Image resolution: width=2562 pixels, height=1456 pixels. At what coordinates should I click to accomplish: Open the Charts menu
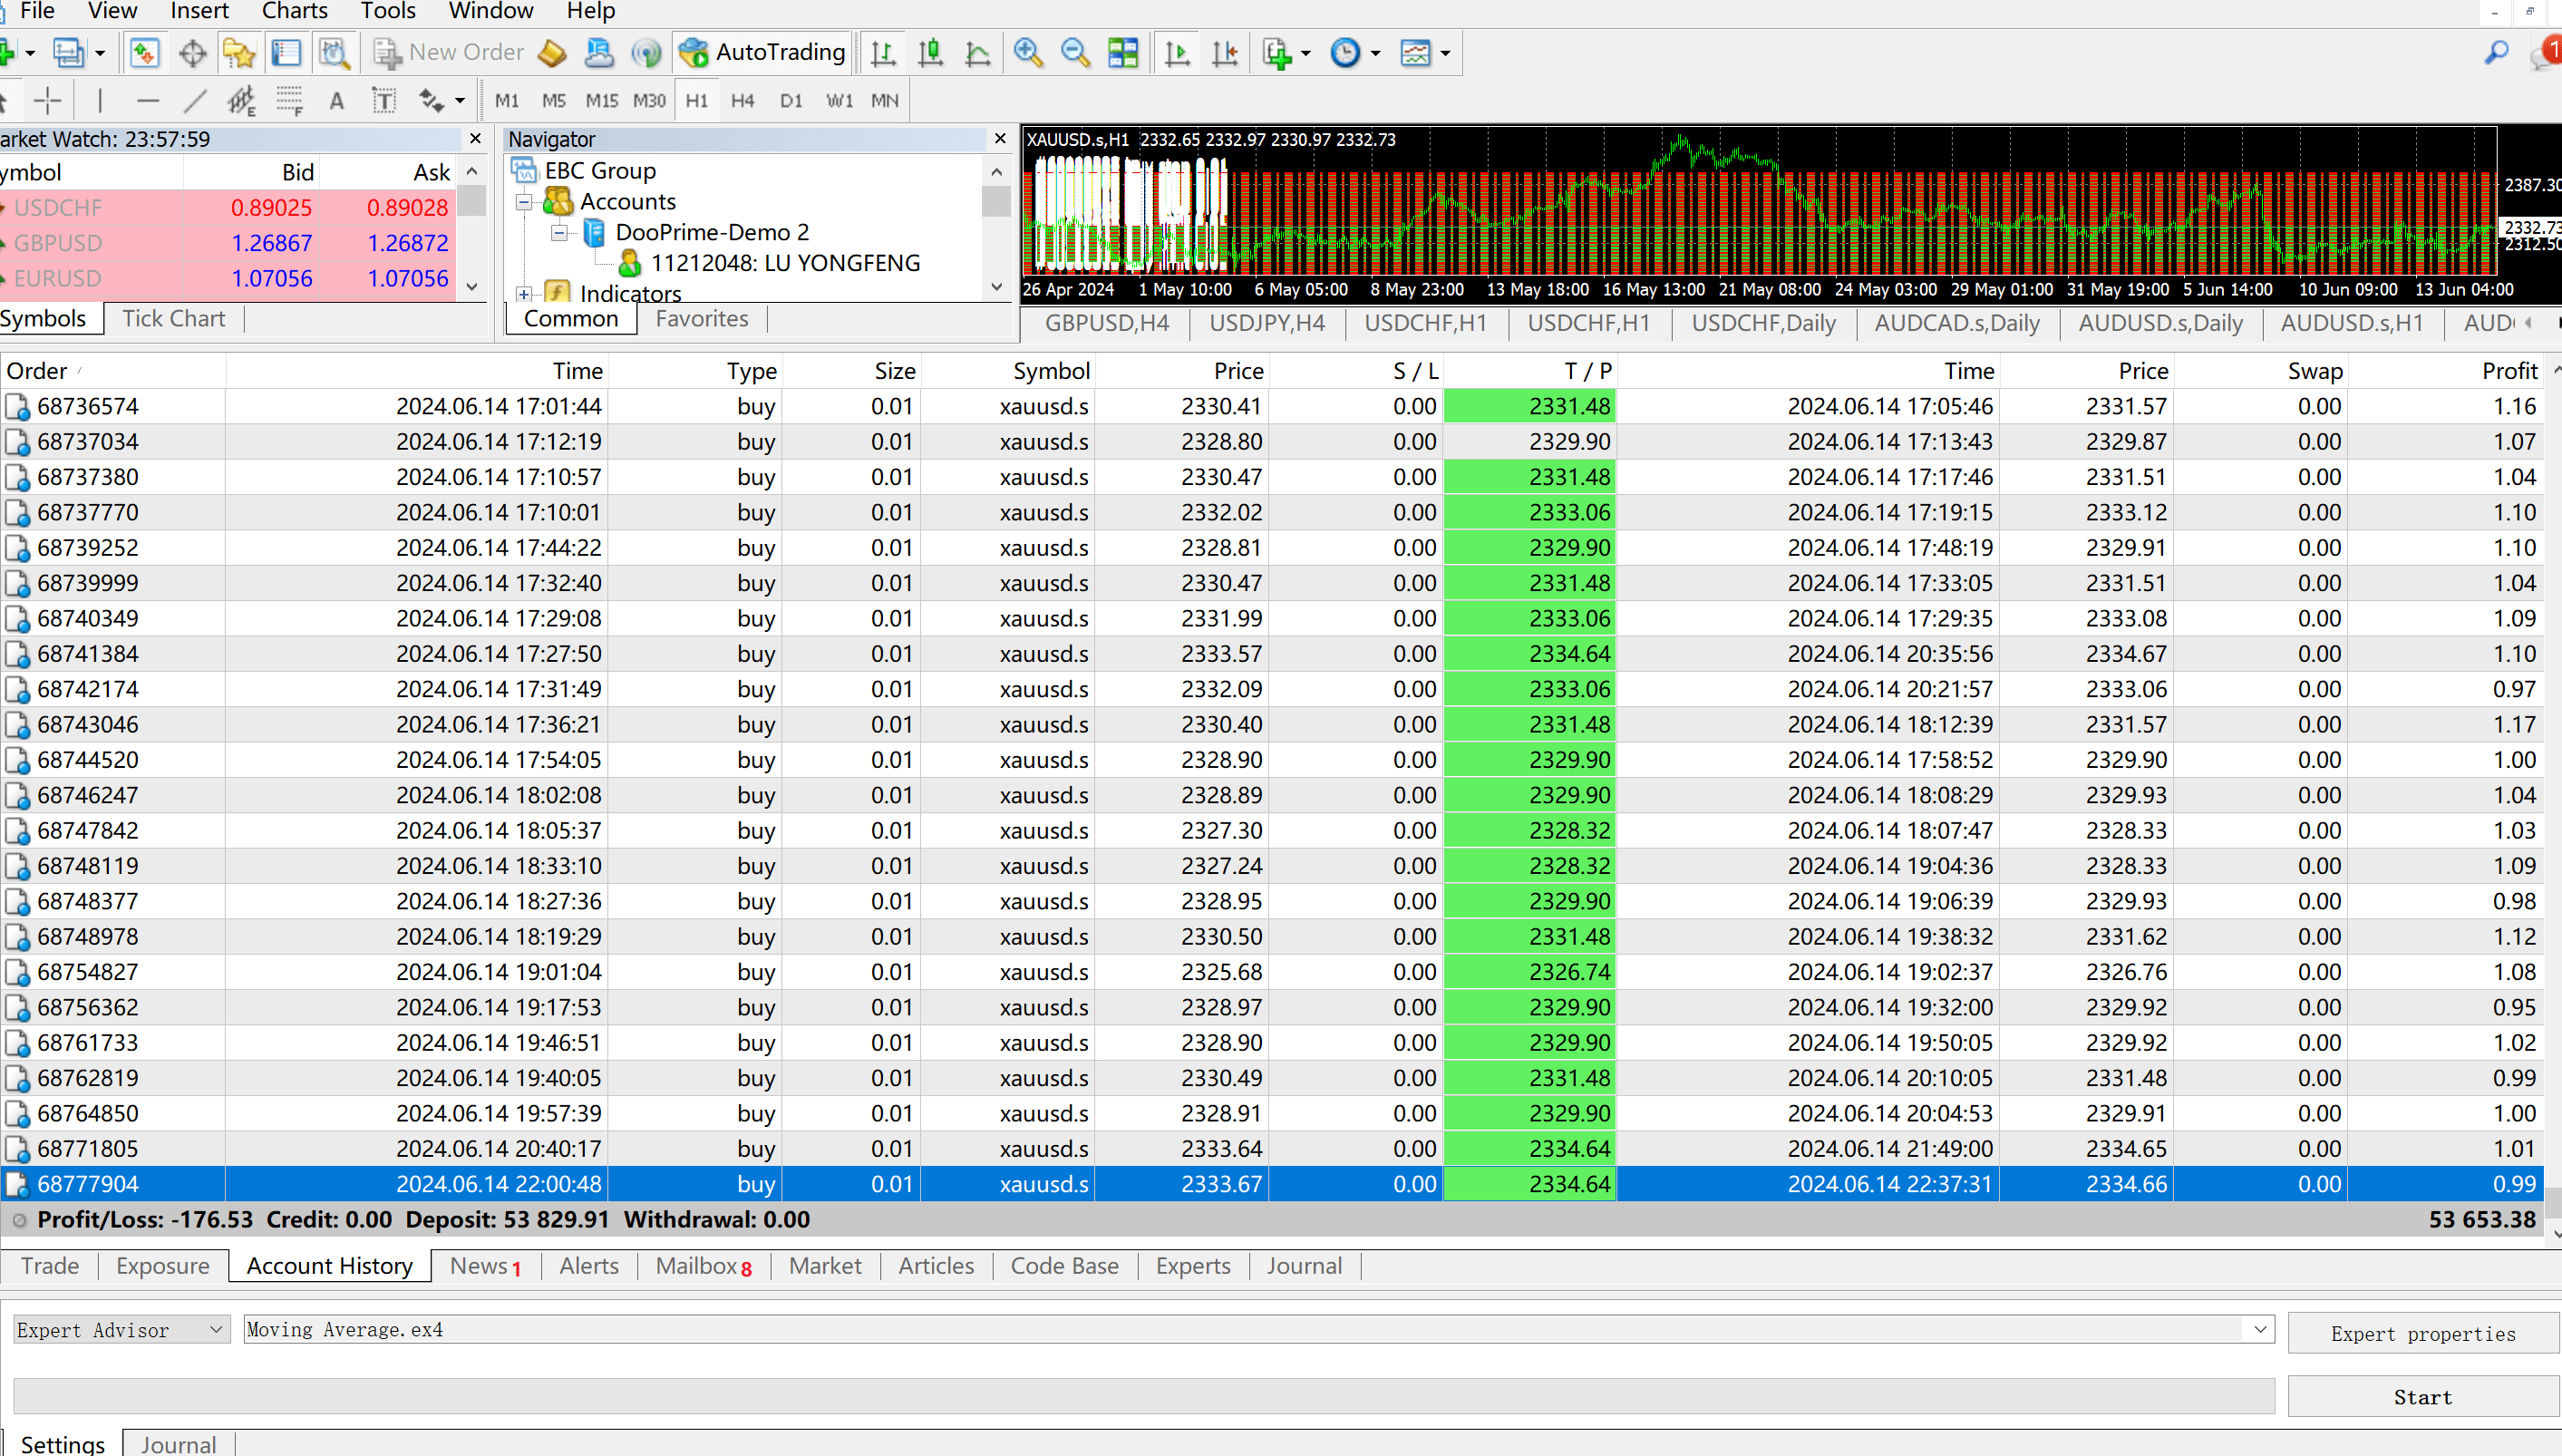(294, 11)
